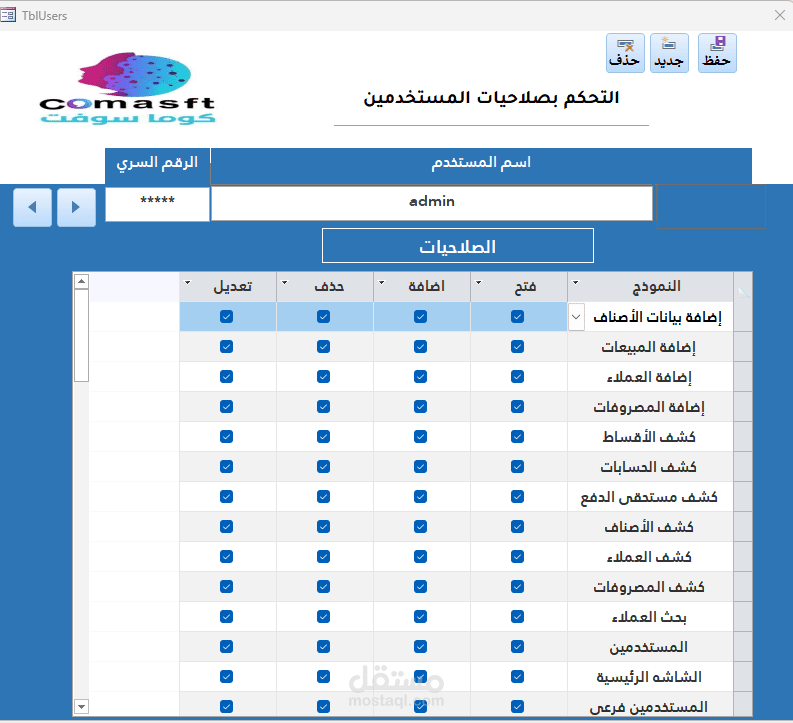
Task: Select the كشف المصروفات row name
Action: pyautogui.click(x=649, y=587)
